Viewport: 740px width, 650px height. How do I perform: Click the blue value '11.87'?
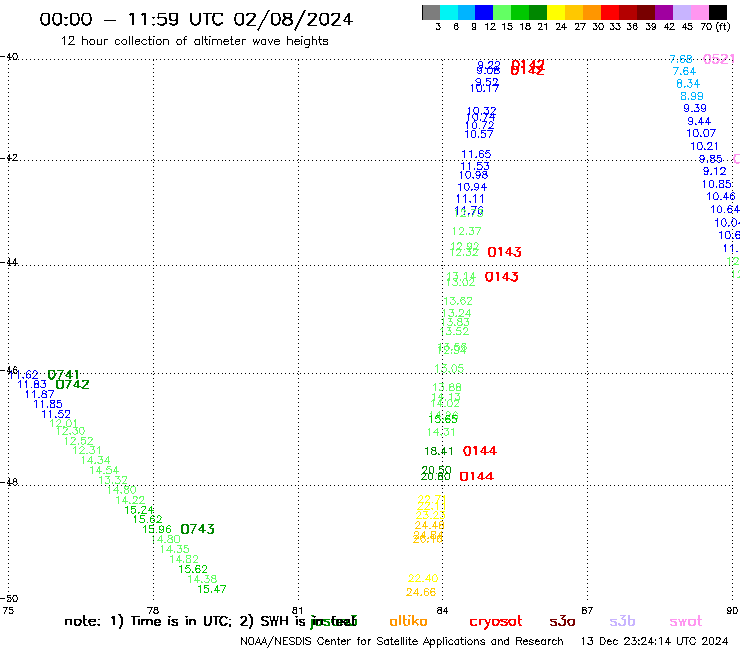point(39,395)
